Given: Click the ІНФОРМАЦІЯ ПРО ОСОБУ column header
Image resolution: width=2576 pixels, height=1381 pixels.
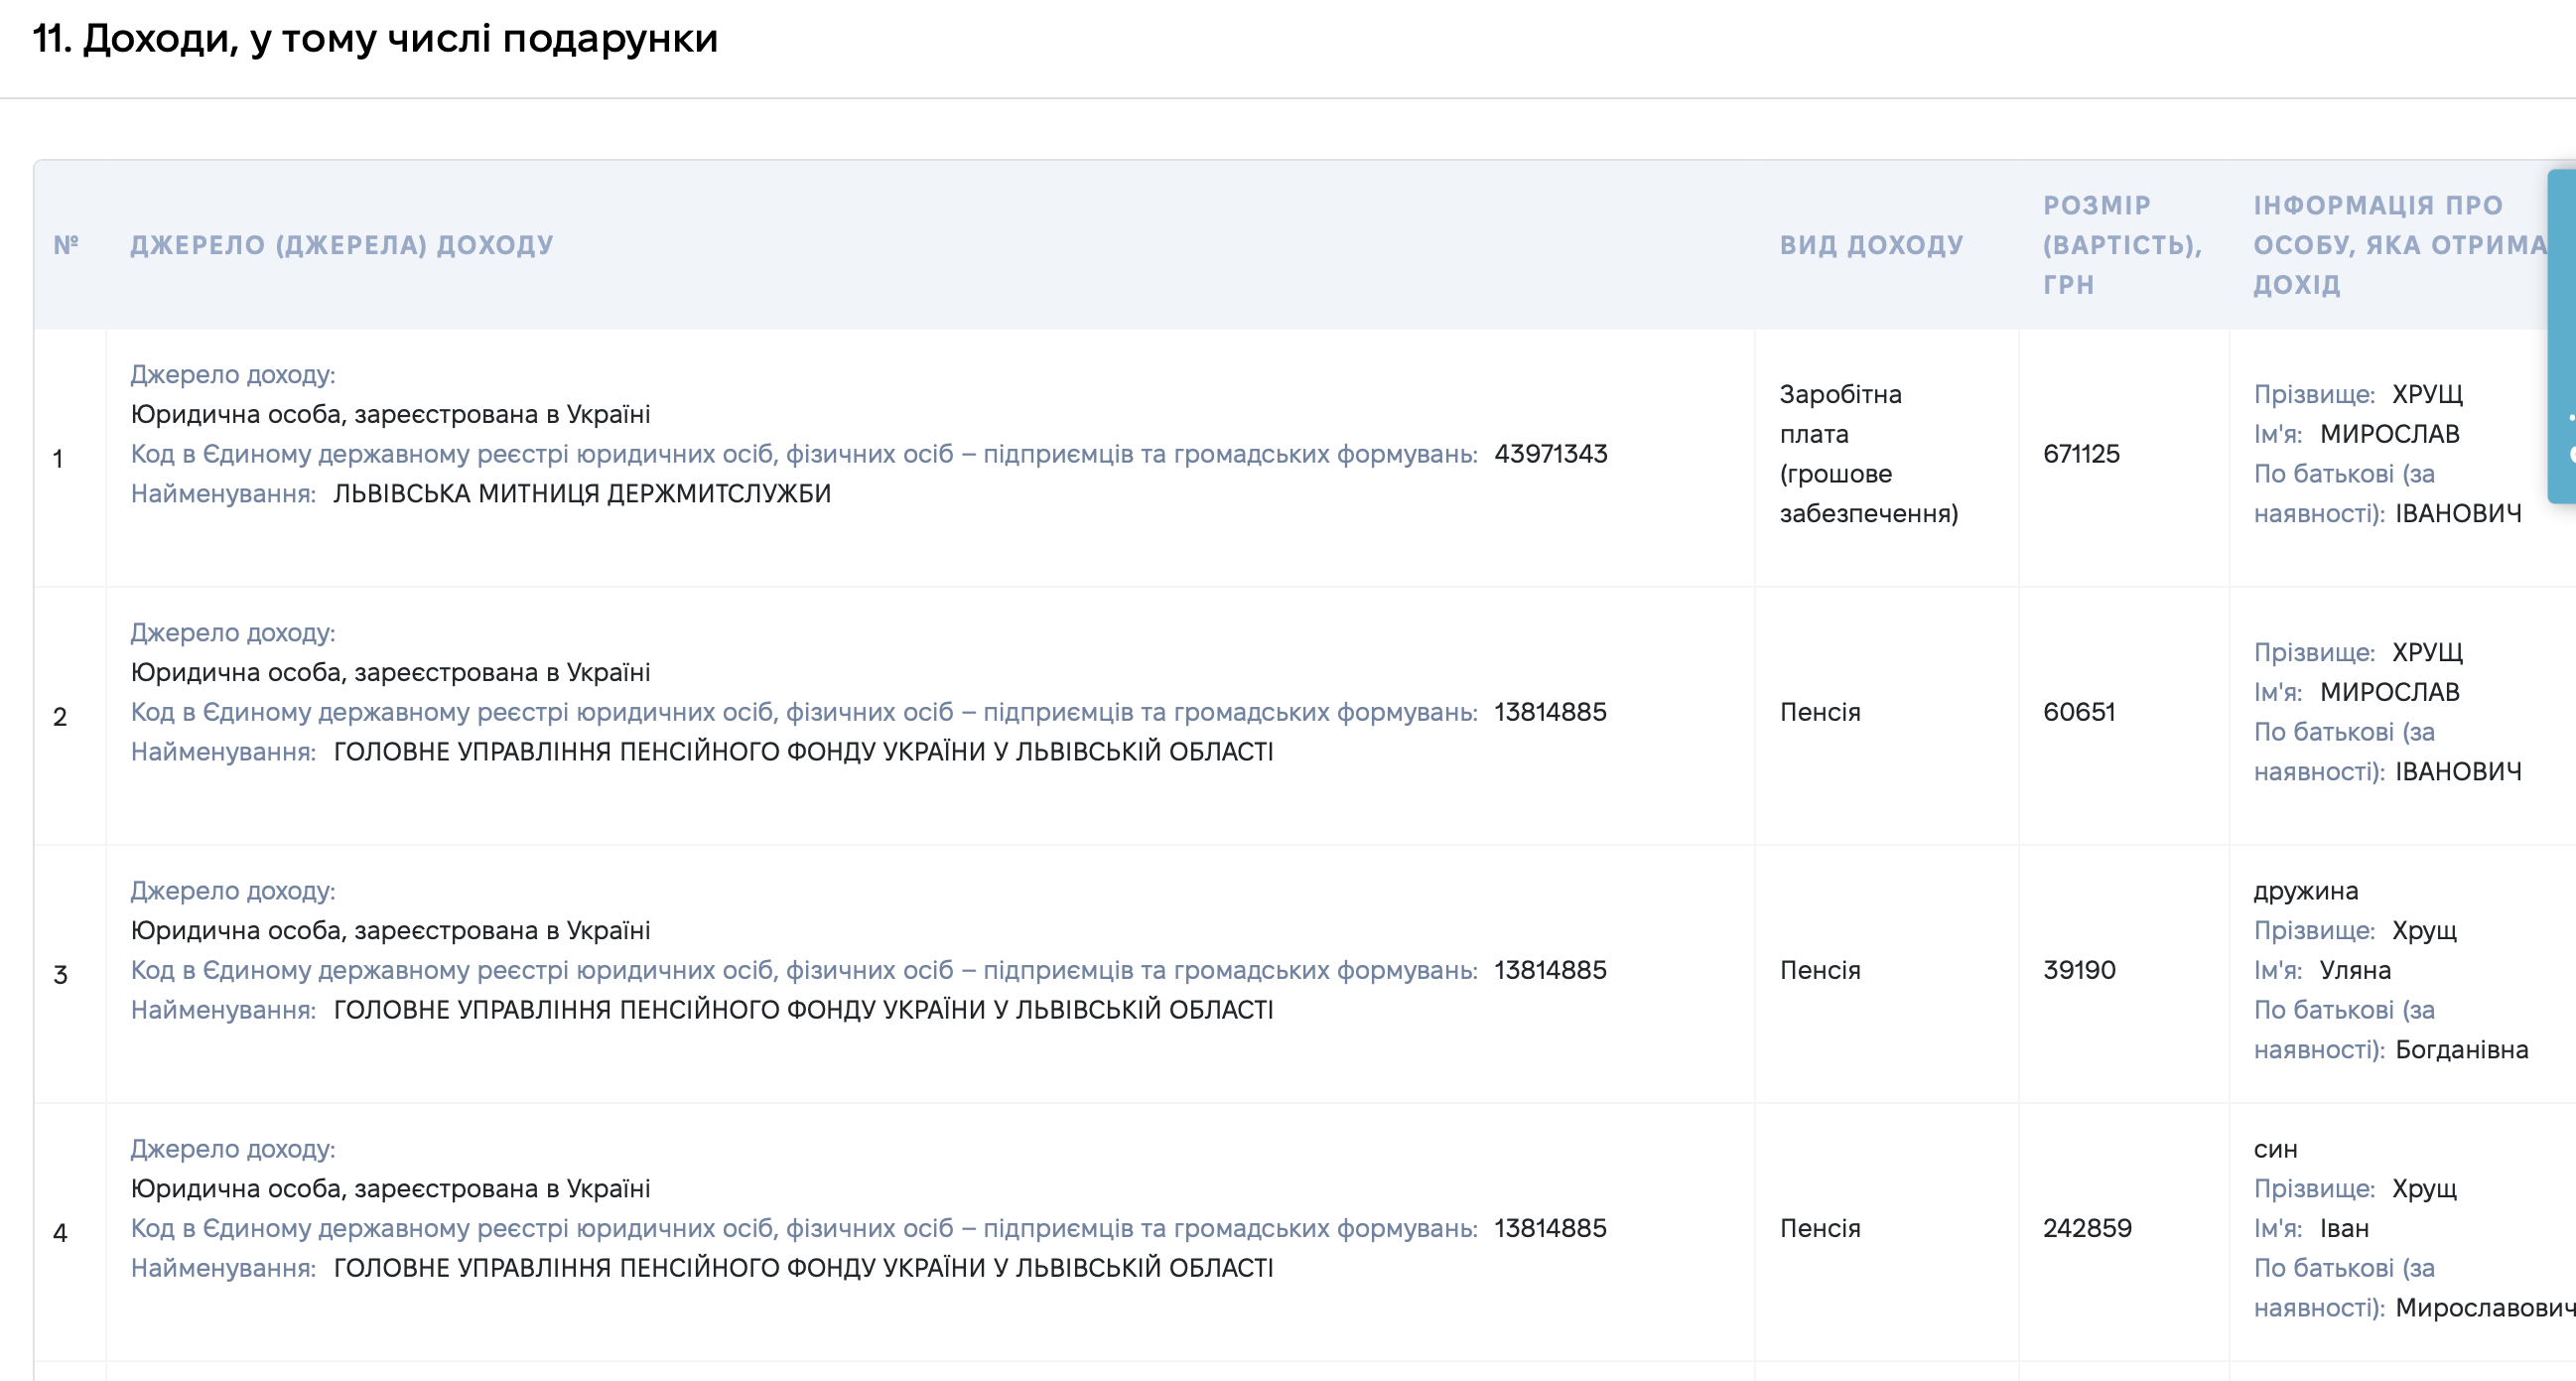Looking at the screenshot, I should coord(2400,245).
